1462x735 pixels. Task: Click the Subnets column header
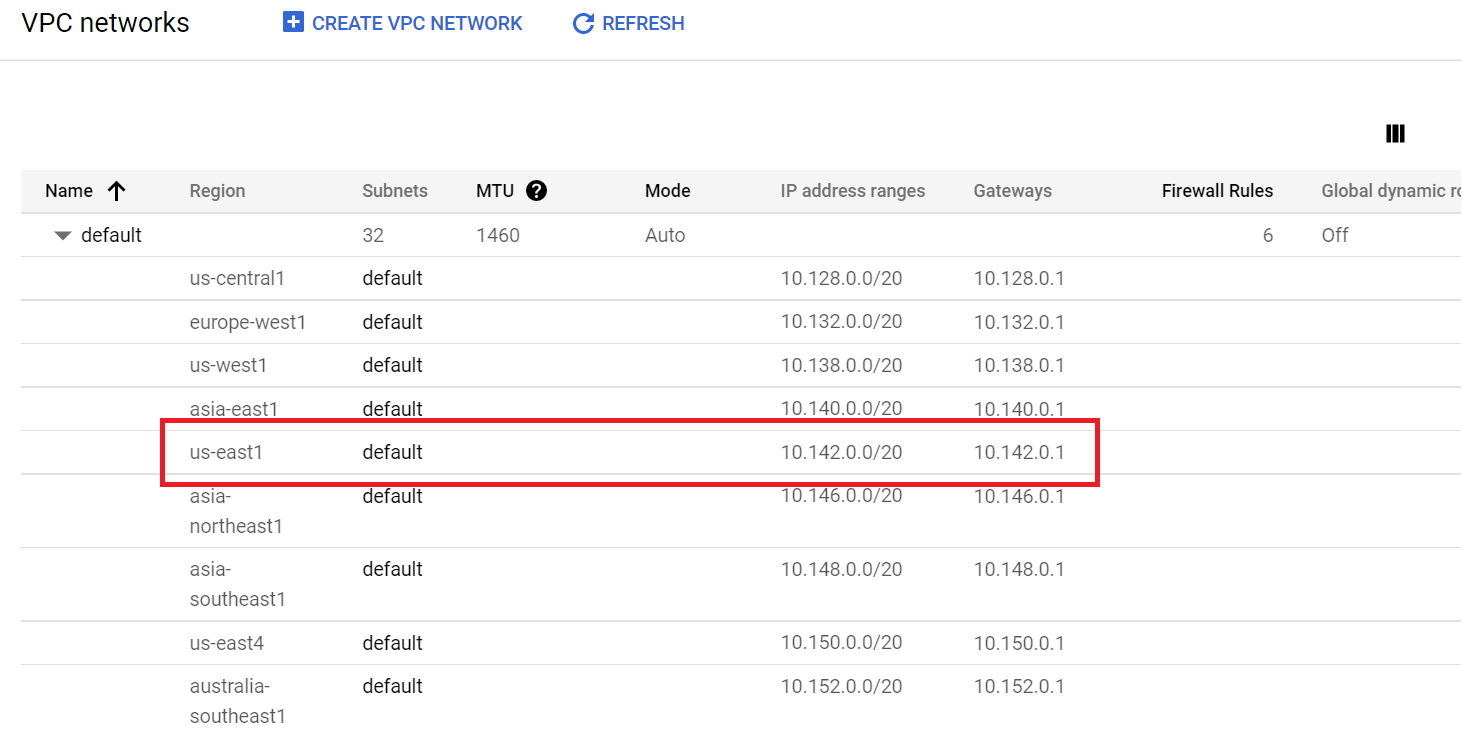[394, 191]
